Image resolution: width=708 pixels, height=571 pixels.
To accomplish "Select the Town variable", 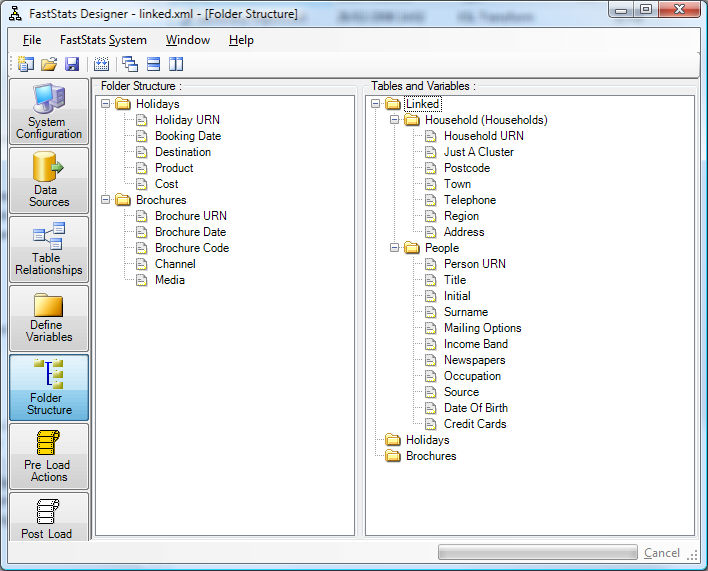I will tap(457, 184).
